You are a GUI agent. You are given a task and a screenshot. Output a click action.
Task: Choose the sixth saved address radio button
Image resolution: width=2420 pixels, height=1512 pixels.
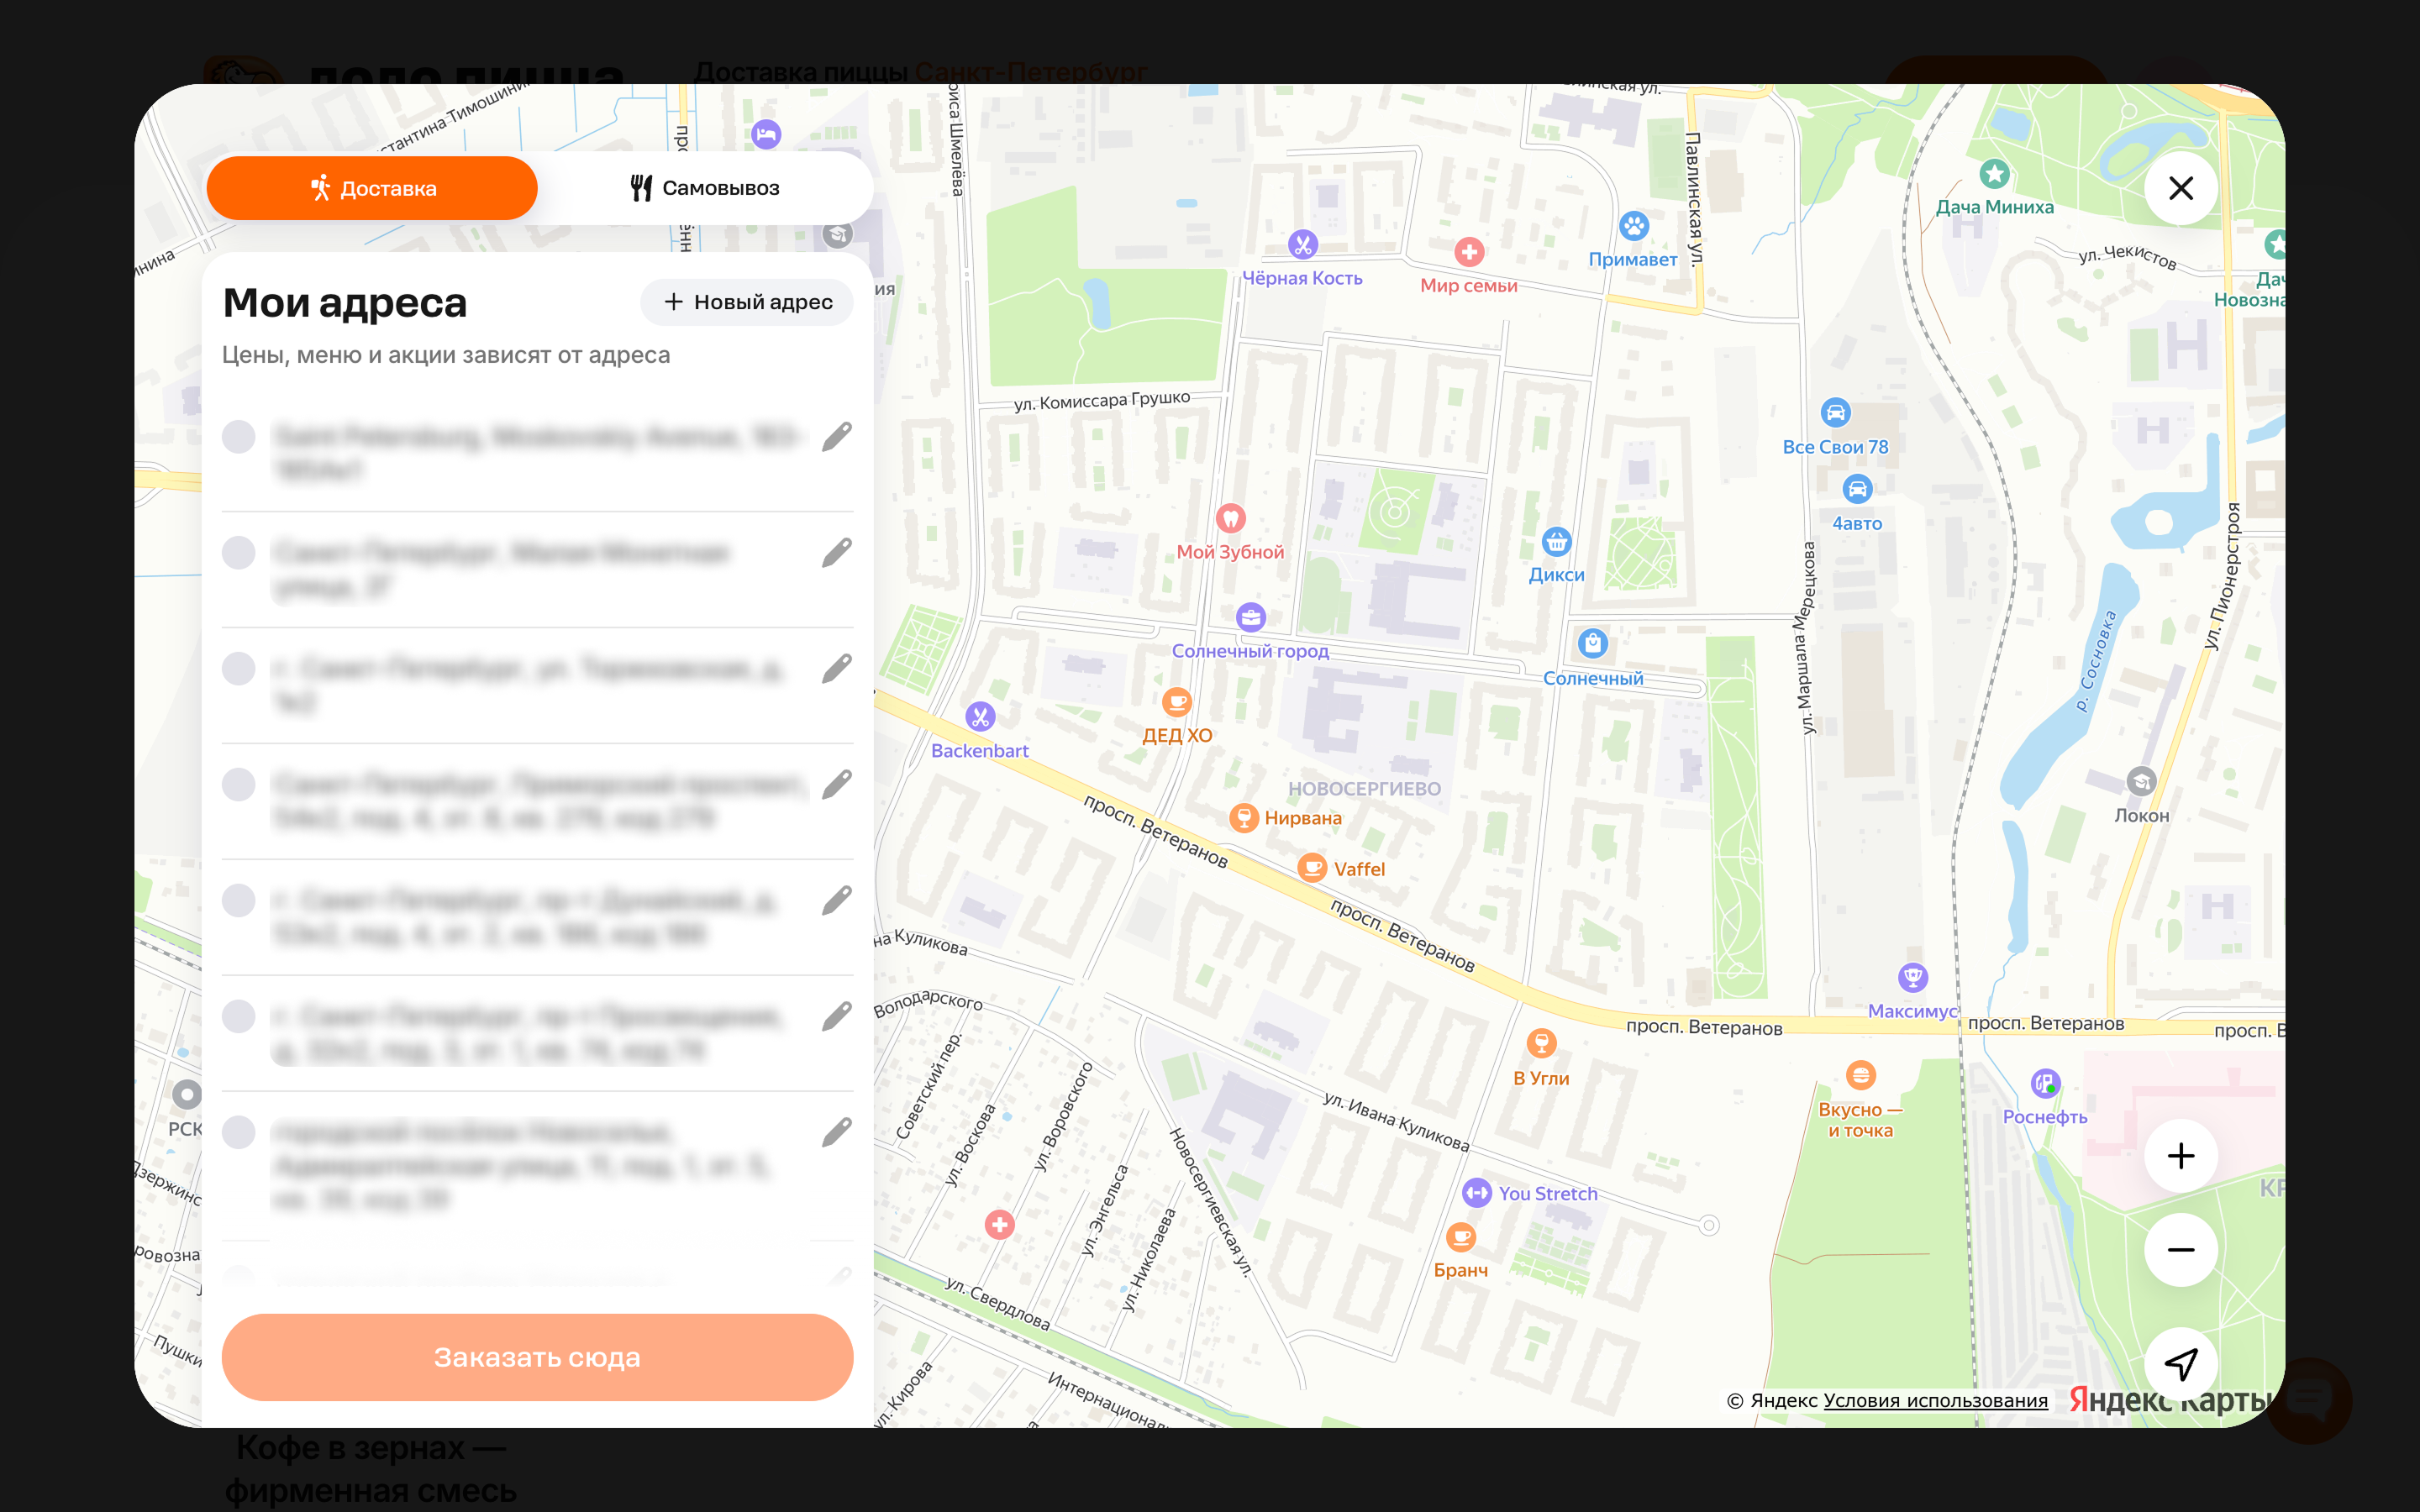click(238, 1017)
